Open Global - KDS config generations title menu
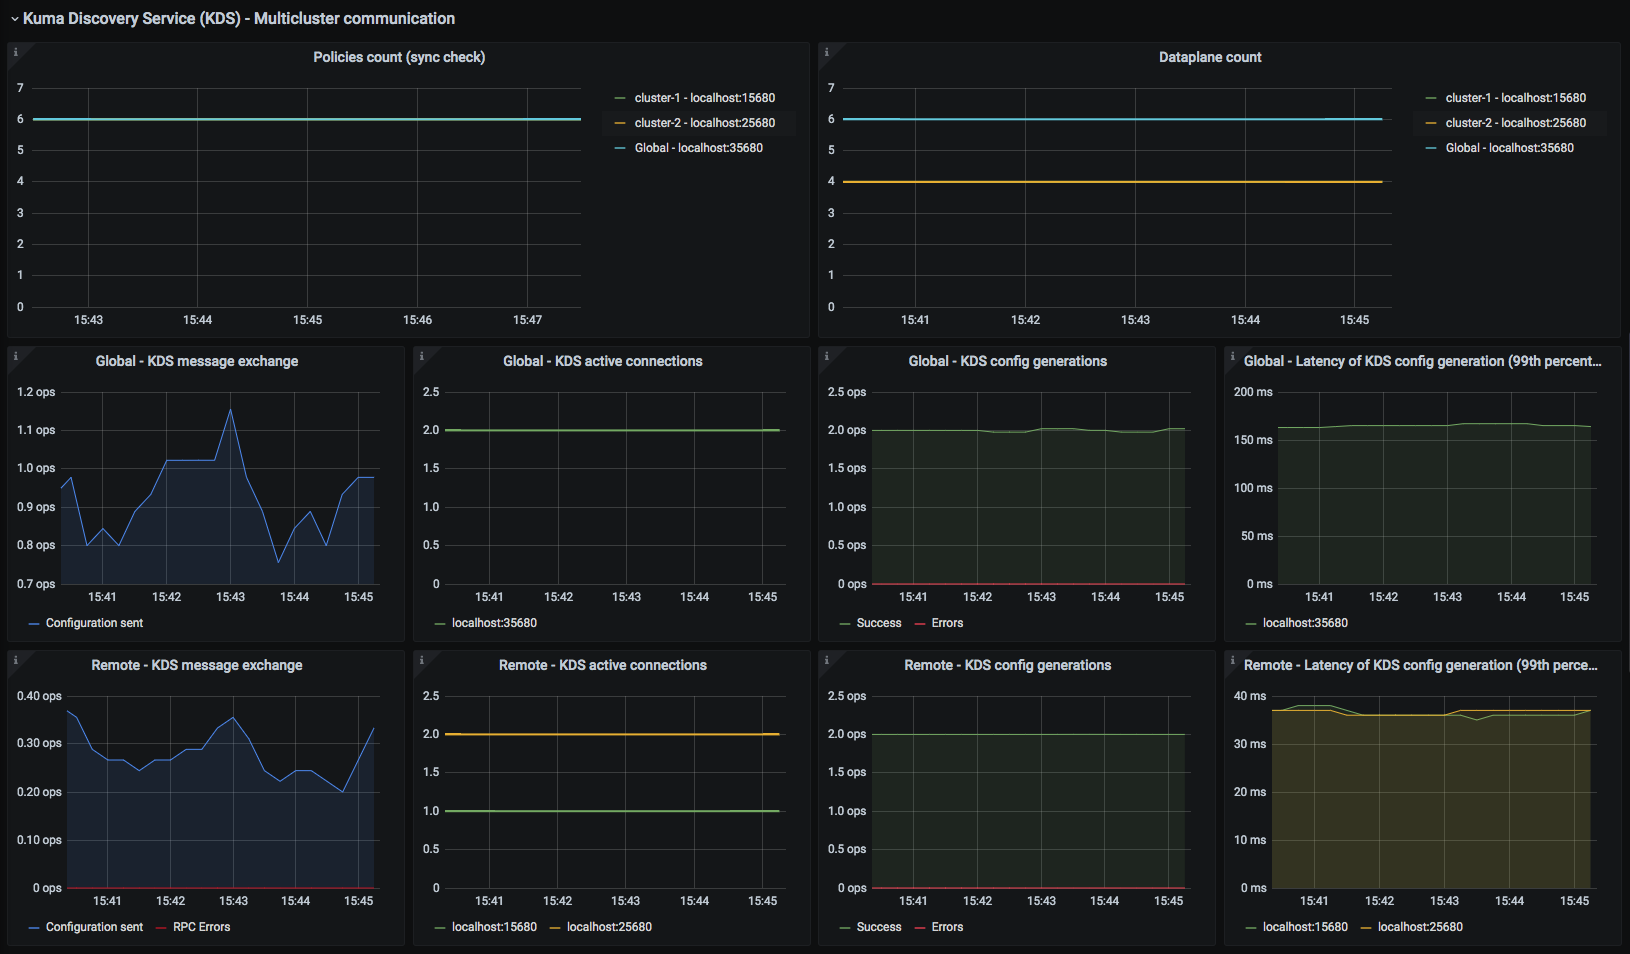Image resolution: width=1630 pixels, height=954 pixels. click(1007, 361)
